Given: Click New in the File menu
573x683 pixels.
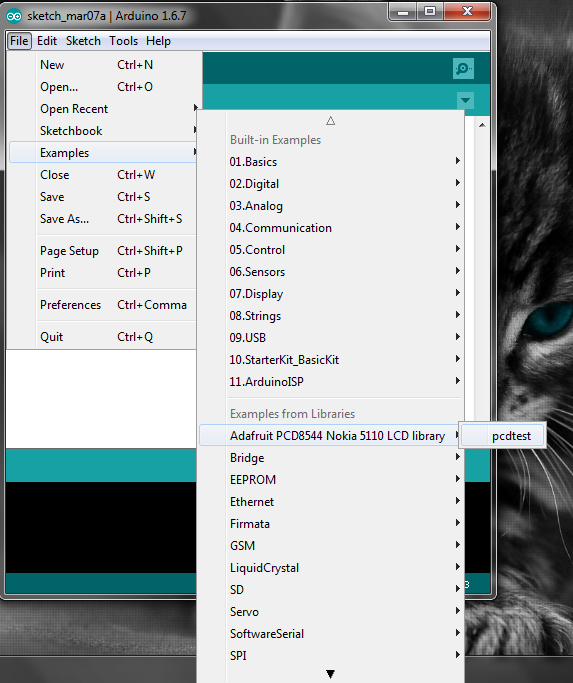Looking at the screenshot, I should coord(103,65).
